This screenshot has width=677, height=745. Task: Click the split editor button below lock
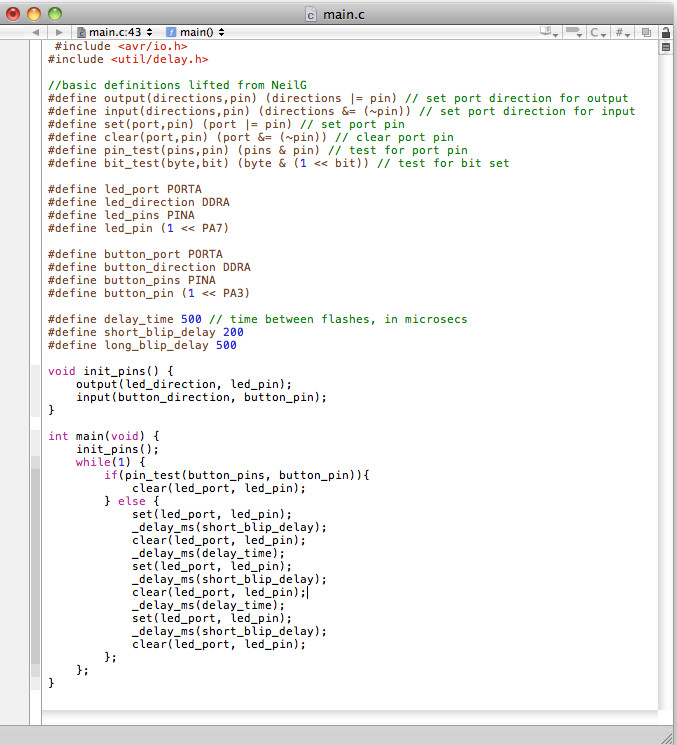click(x=666, y=47)
